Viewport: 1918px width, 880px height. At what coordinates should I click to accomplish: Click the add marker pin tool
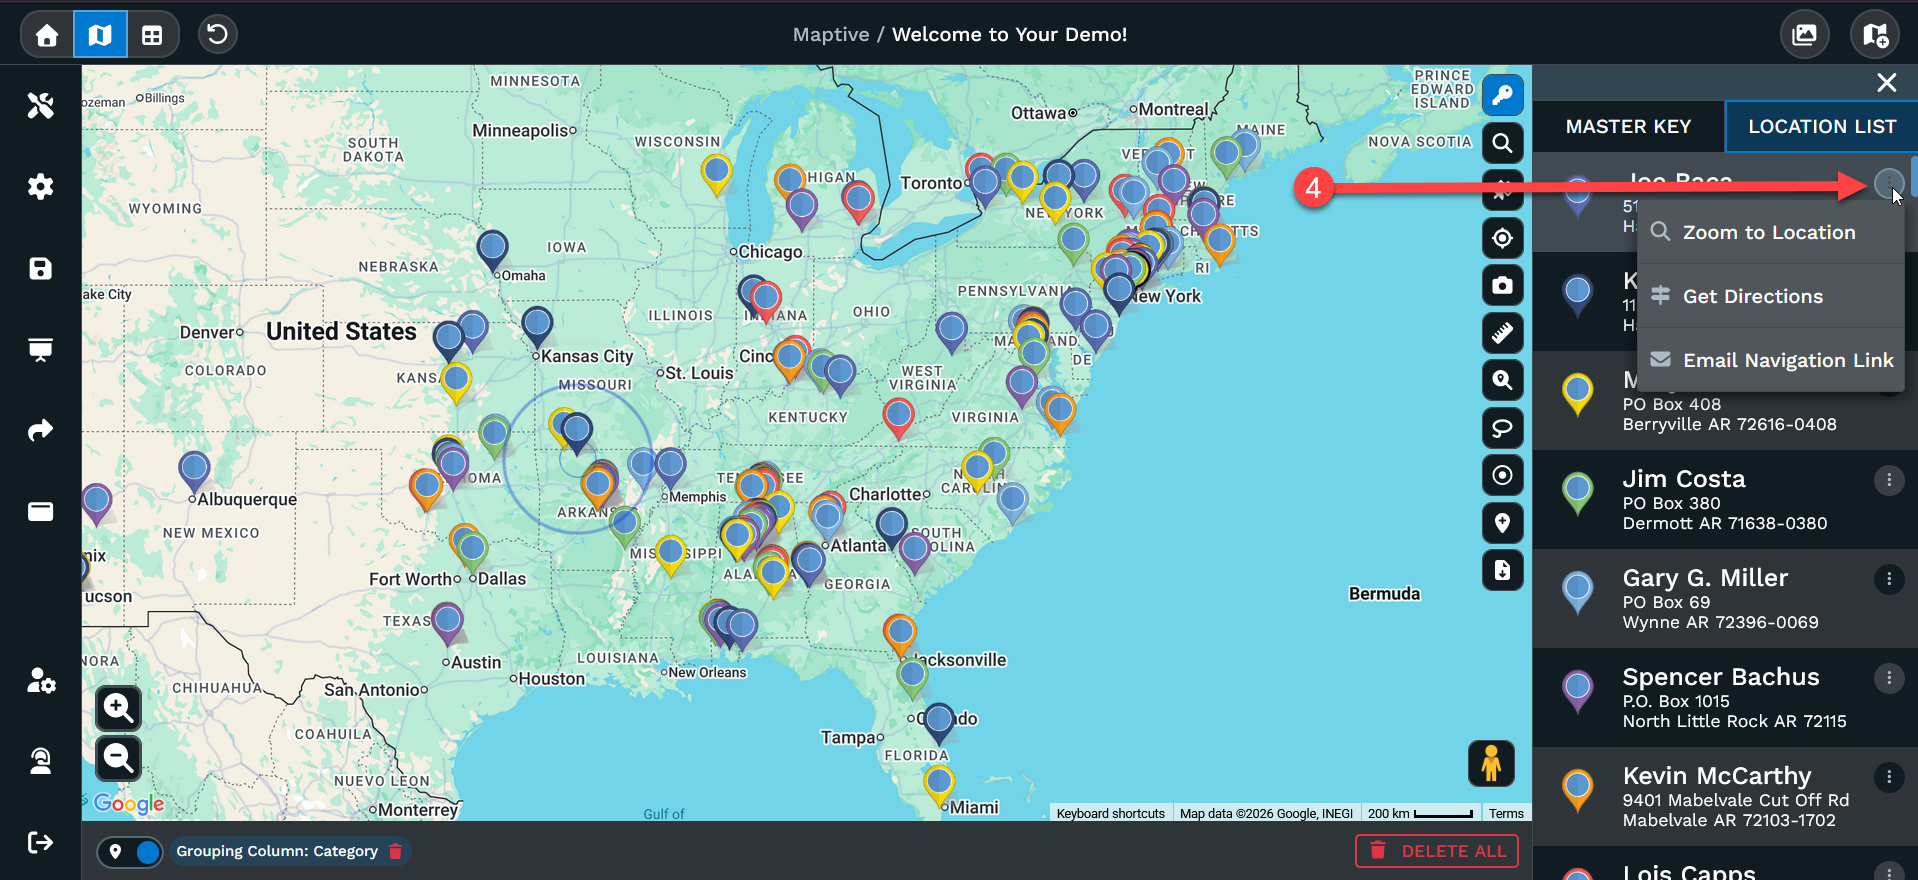click(1502, 523)
